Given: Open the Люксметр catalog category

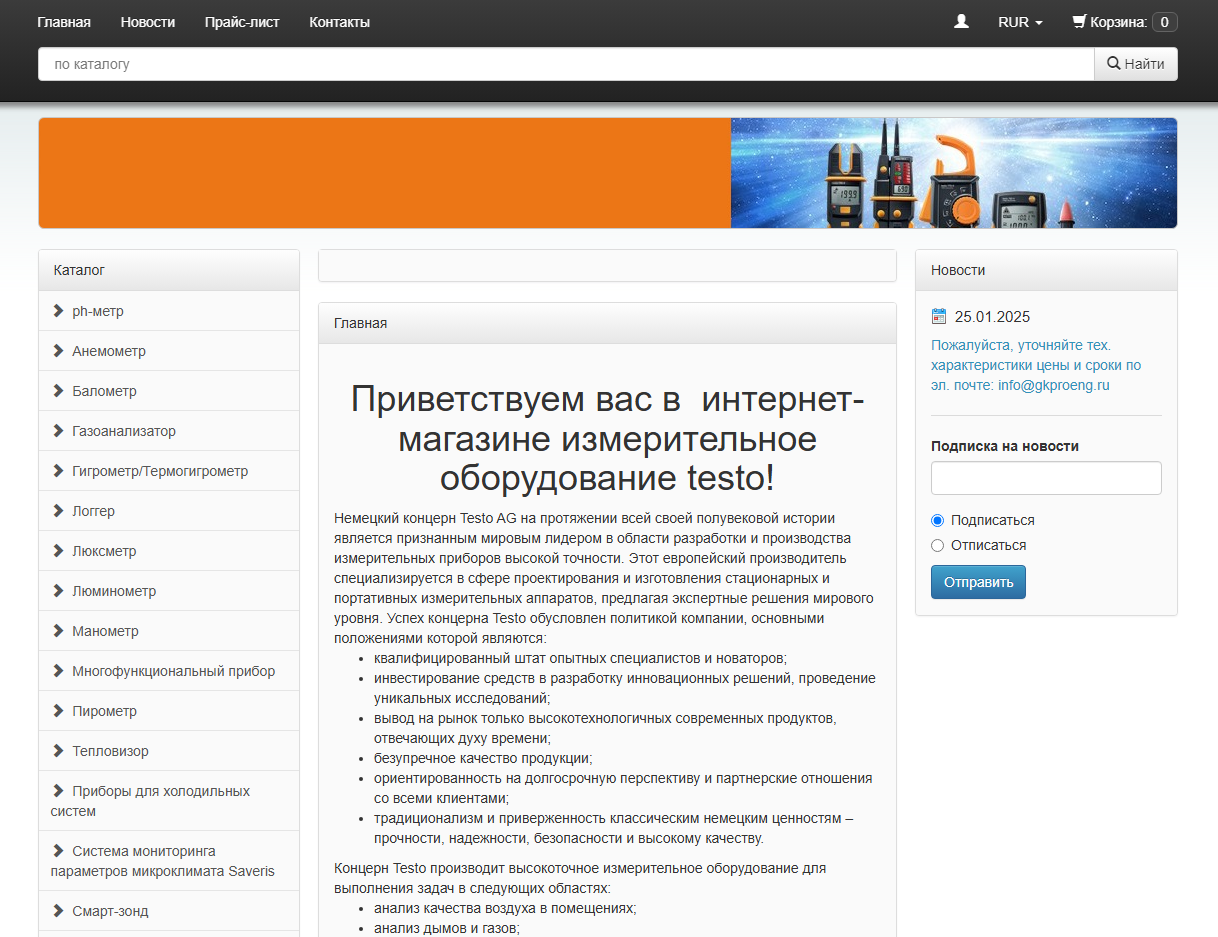Looking at the screenshot, I should click(169, 551).
